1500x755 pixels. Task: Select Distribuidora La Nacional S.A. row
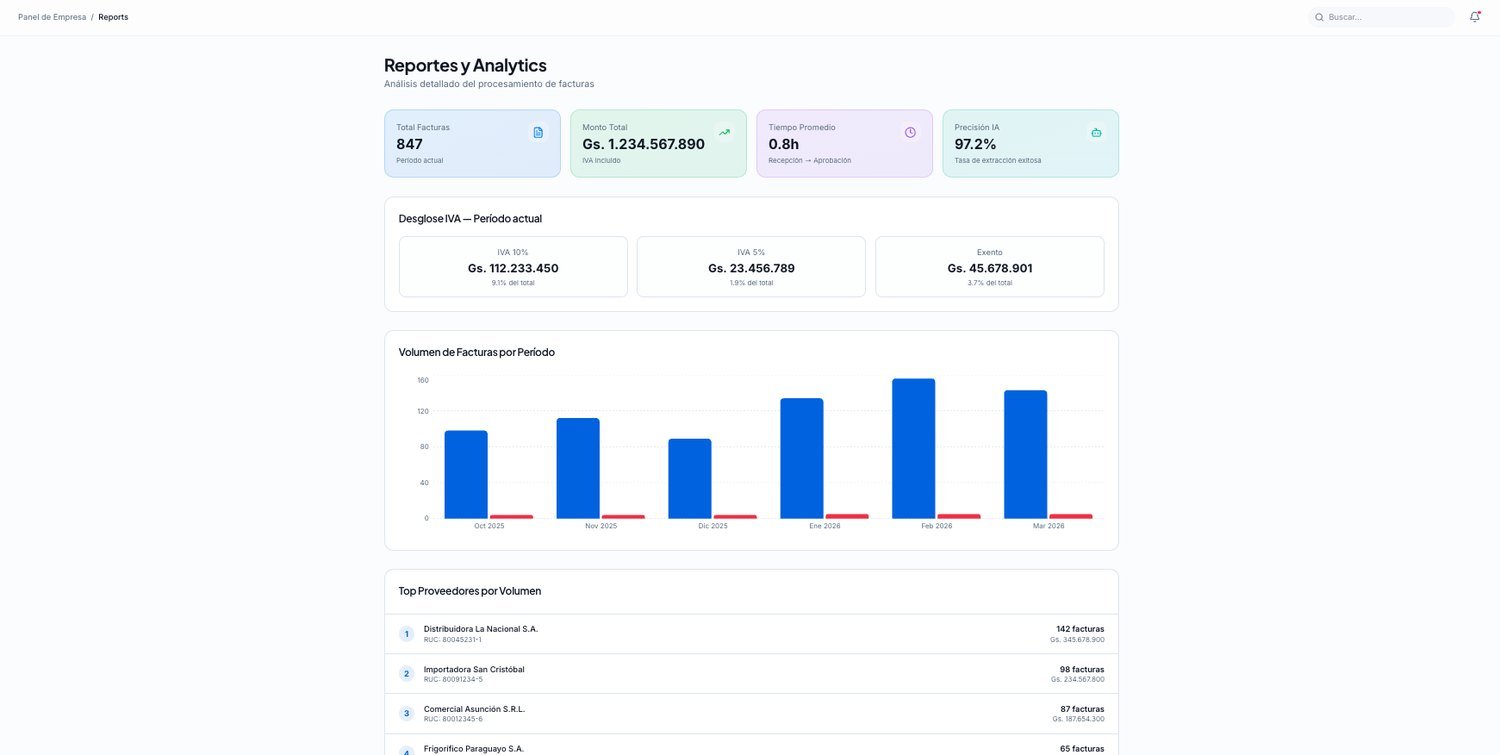751,634
